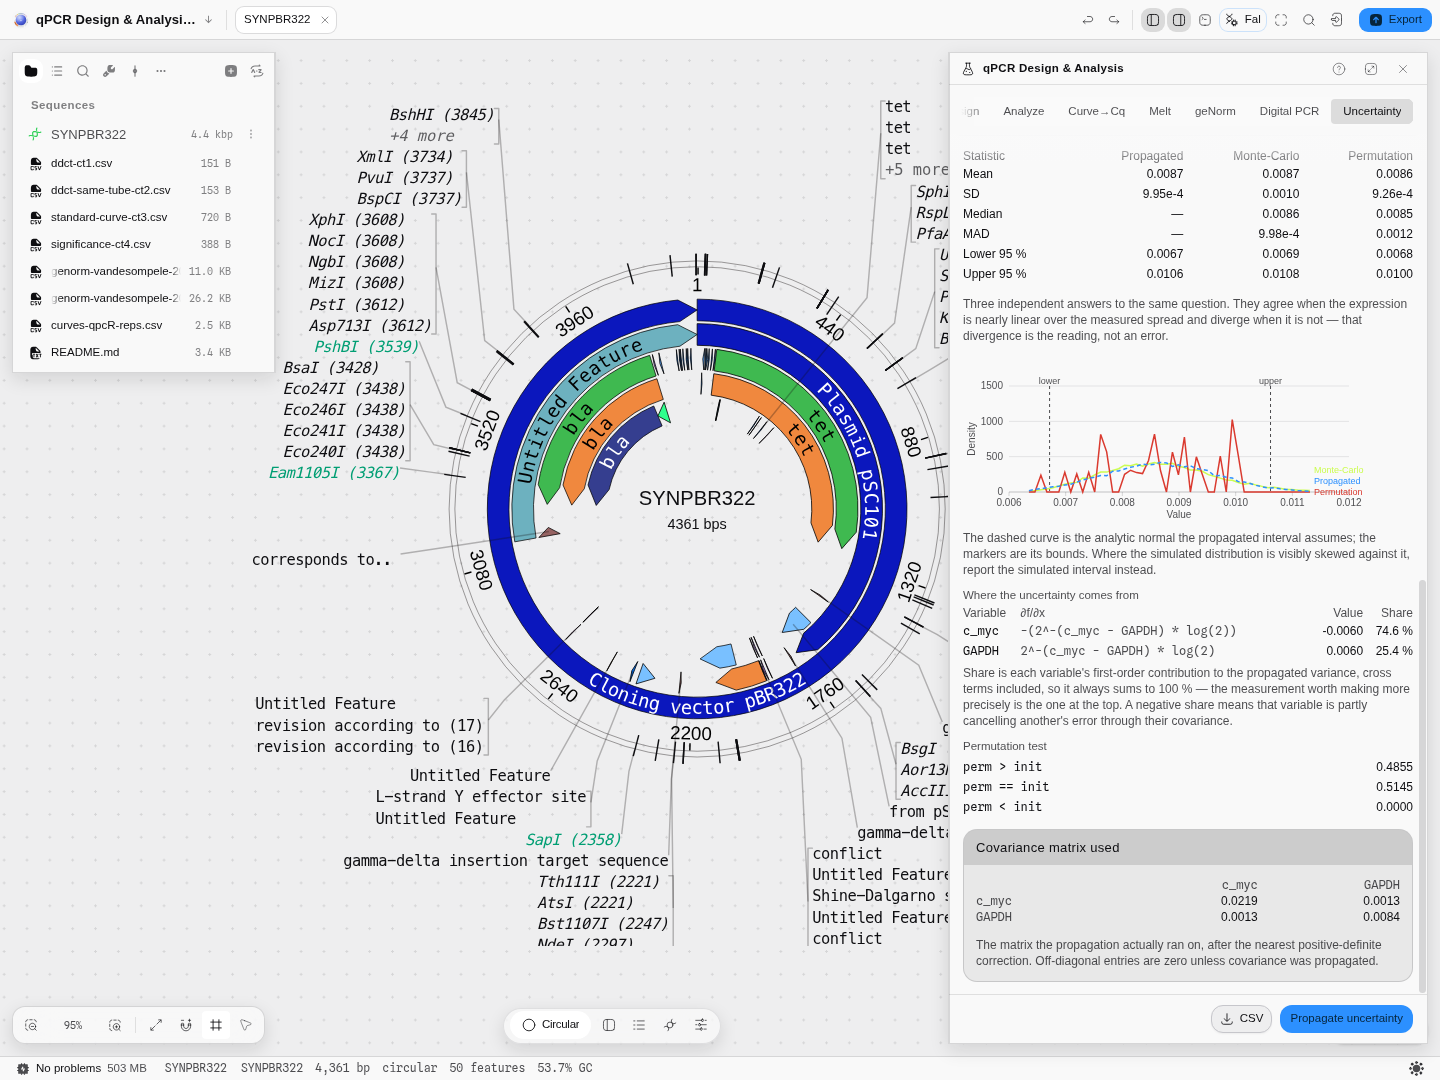Open the 95% zoom level control
The height and width of the screenshot is (1080, 1440).
tap(73, 1025)
